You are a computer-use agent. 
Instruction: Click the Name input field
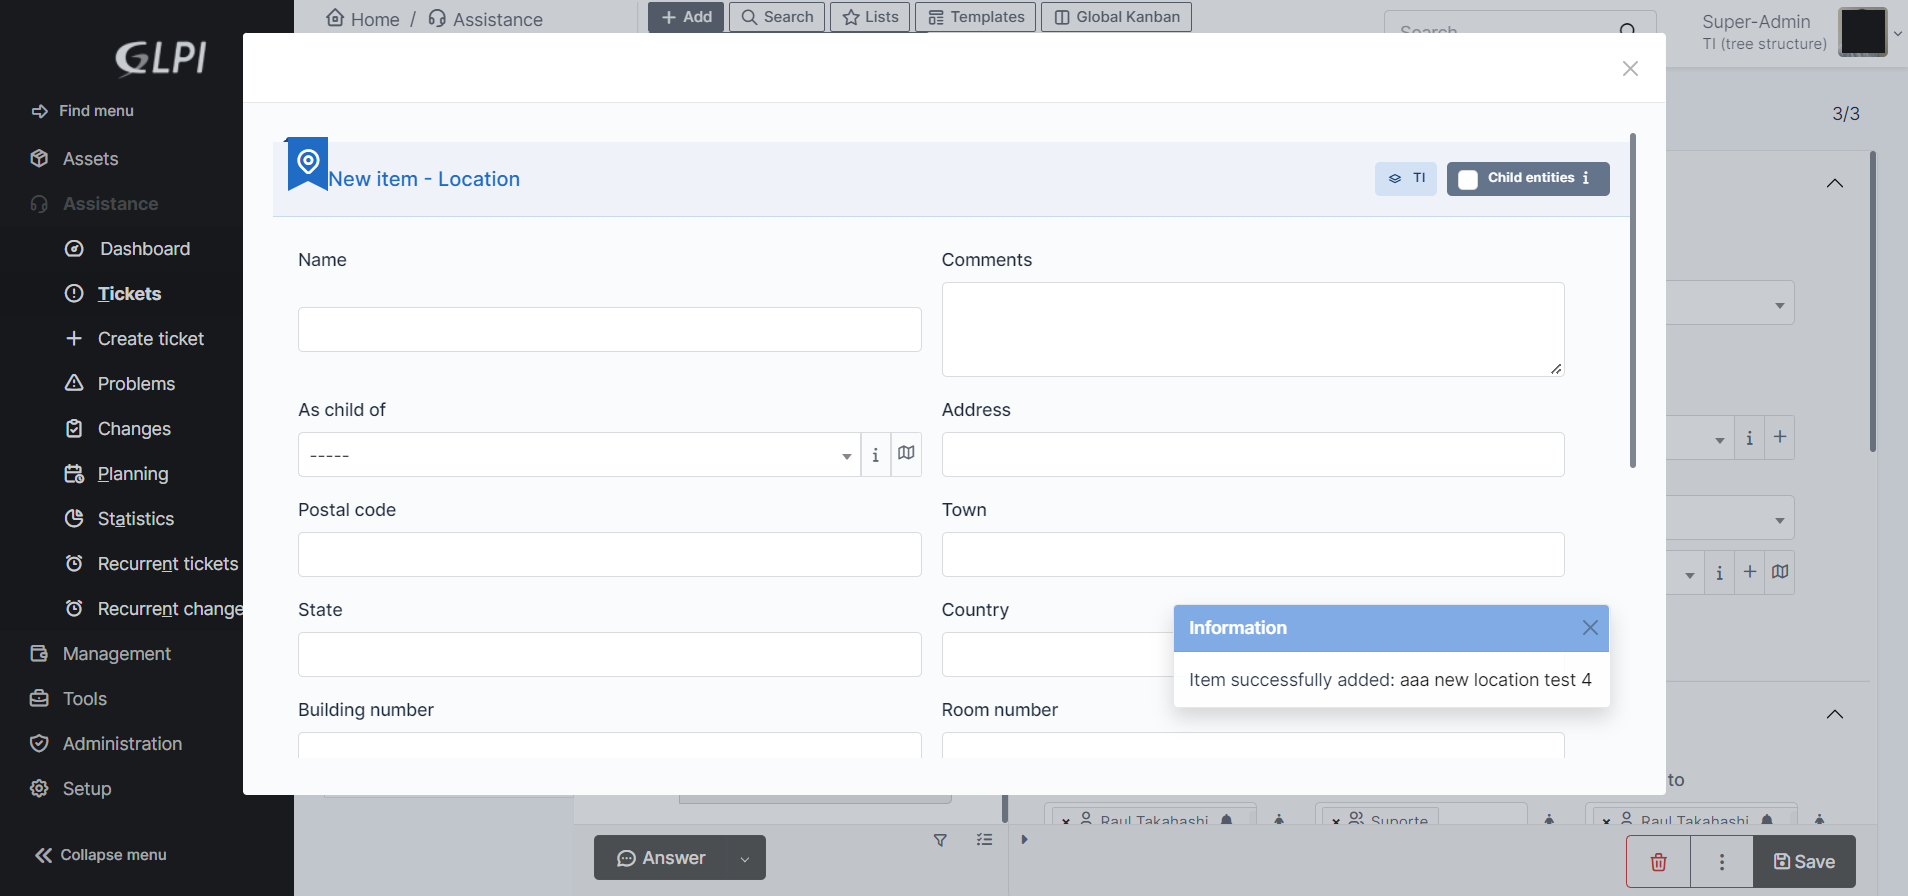pyautogui.click(x=609, y=329)
